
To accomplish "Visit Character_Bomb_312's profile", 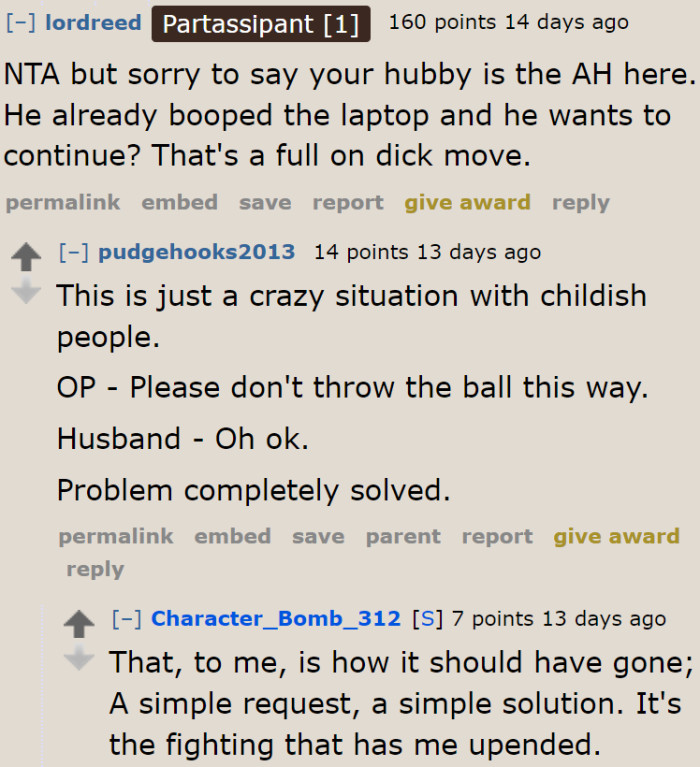I will pyautogui.click(x=275, y=620).
